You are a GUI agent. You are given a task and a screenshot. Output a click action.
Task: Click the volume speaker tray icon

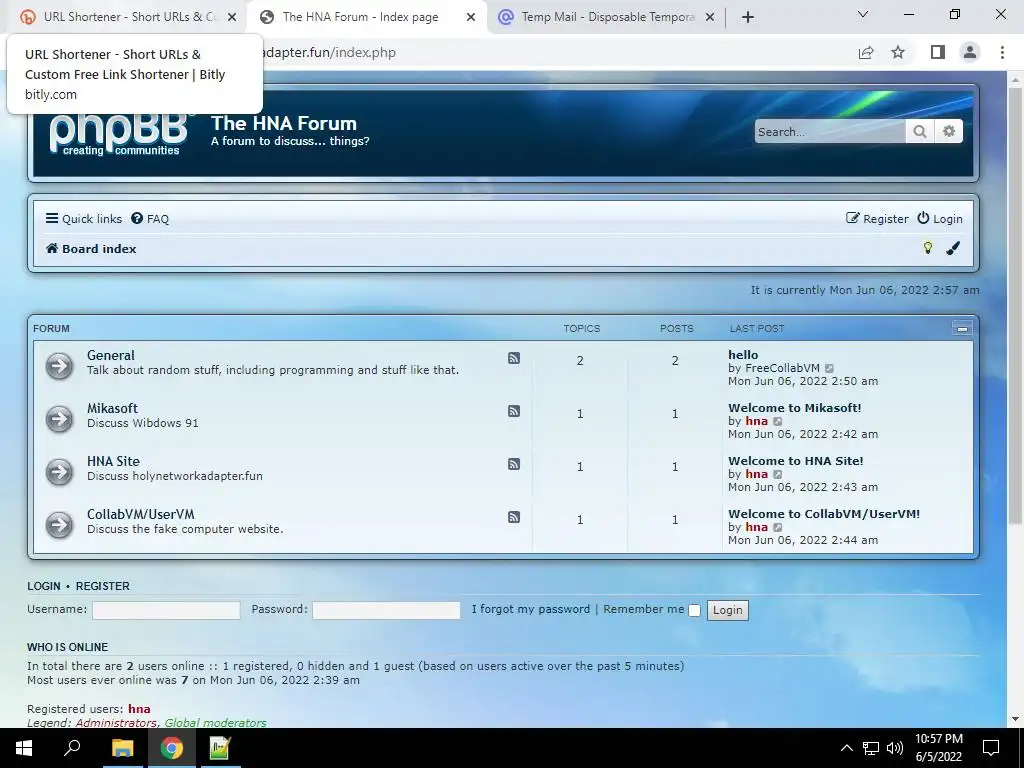click(x=895, y=748)
